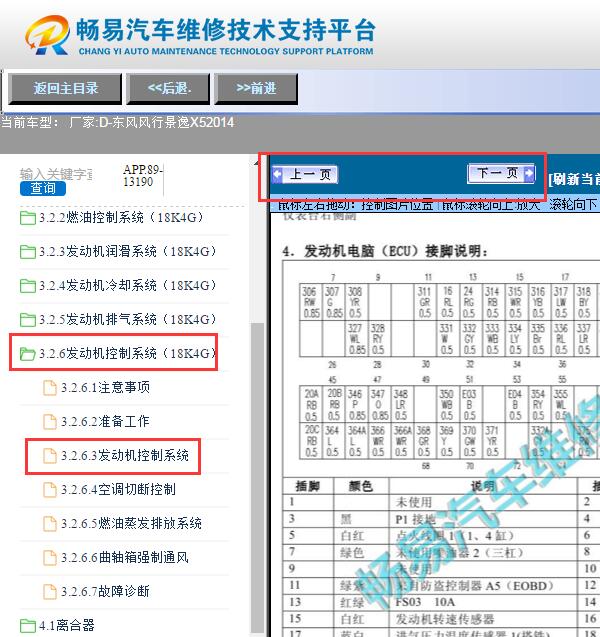Image resolution: width=600 pixels, height=637 pixels.
Task: Click left arrow icon on 上一页 button
Action: pyautogui.click(x=277, y=175)
